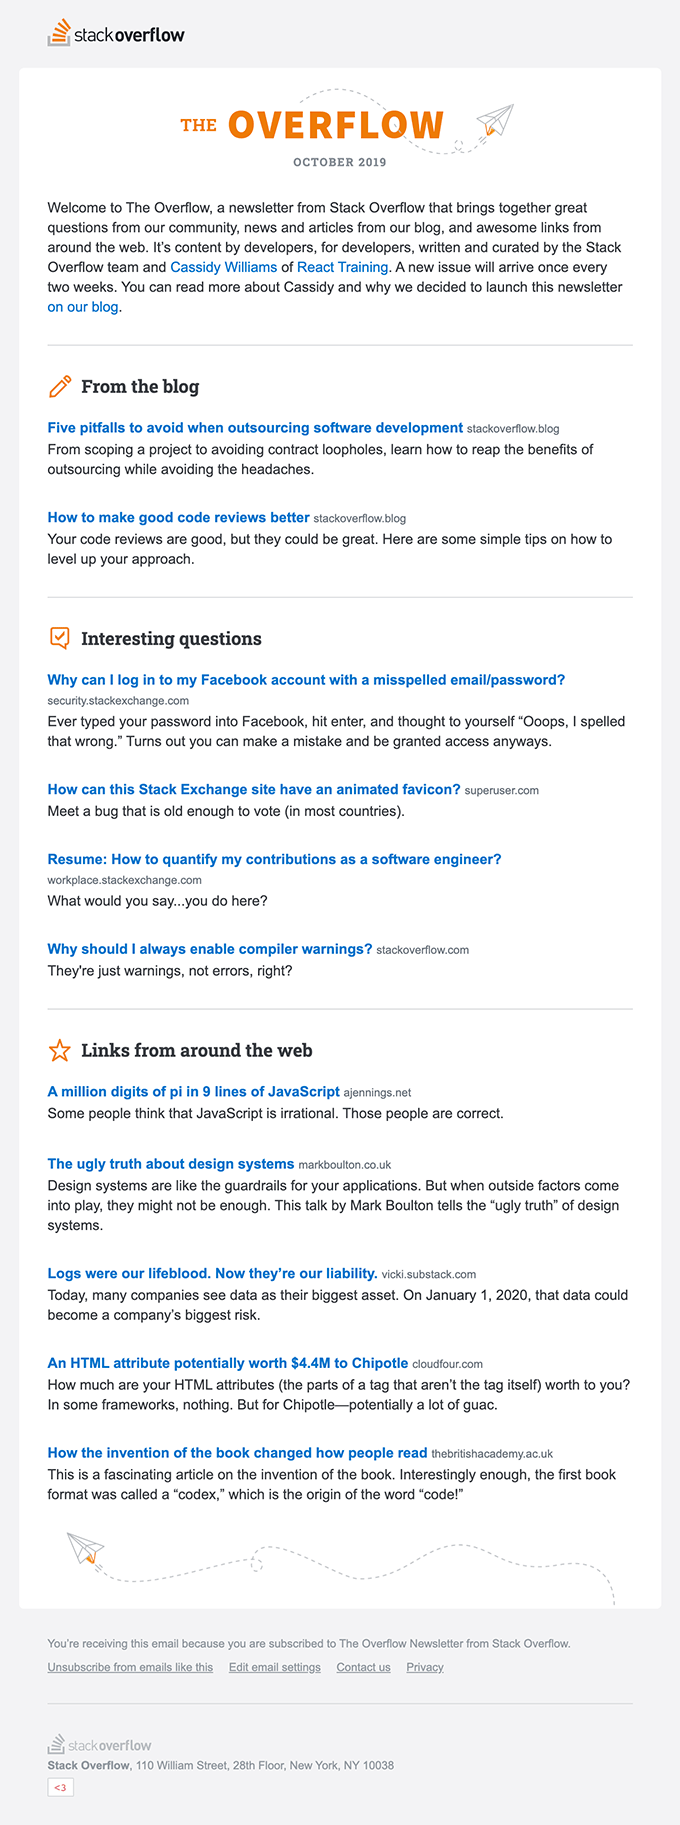Click the <3 heart badge in footer

(60, 1787)
